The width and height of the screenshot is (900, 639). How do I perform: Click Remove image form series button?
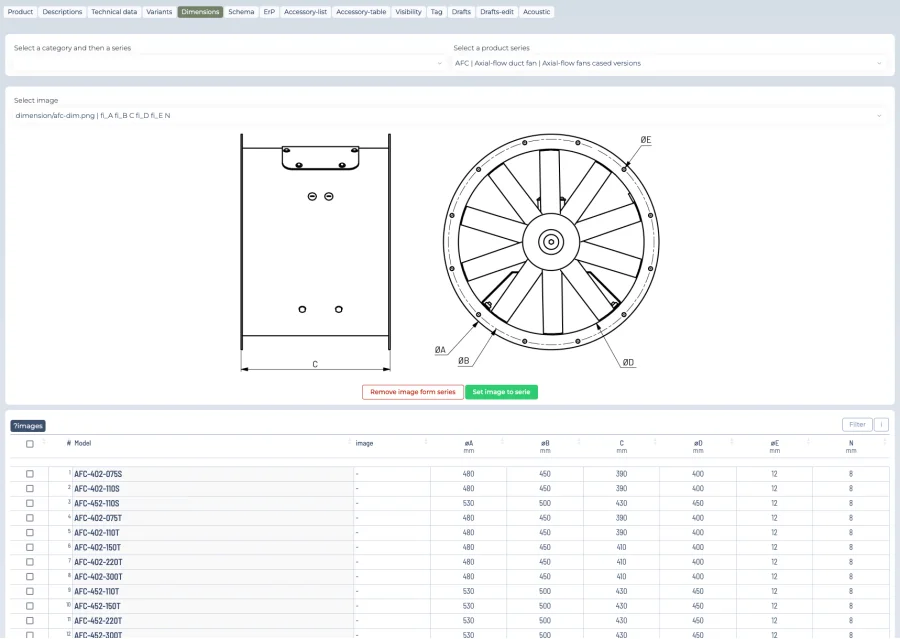click(x=413, y=392)
